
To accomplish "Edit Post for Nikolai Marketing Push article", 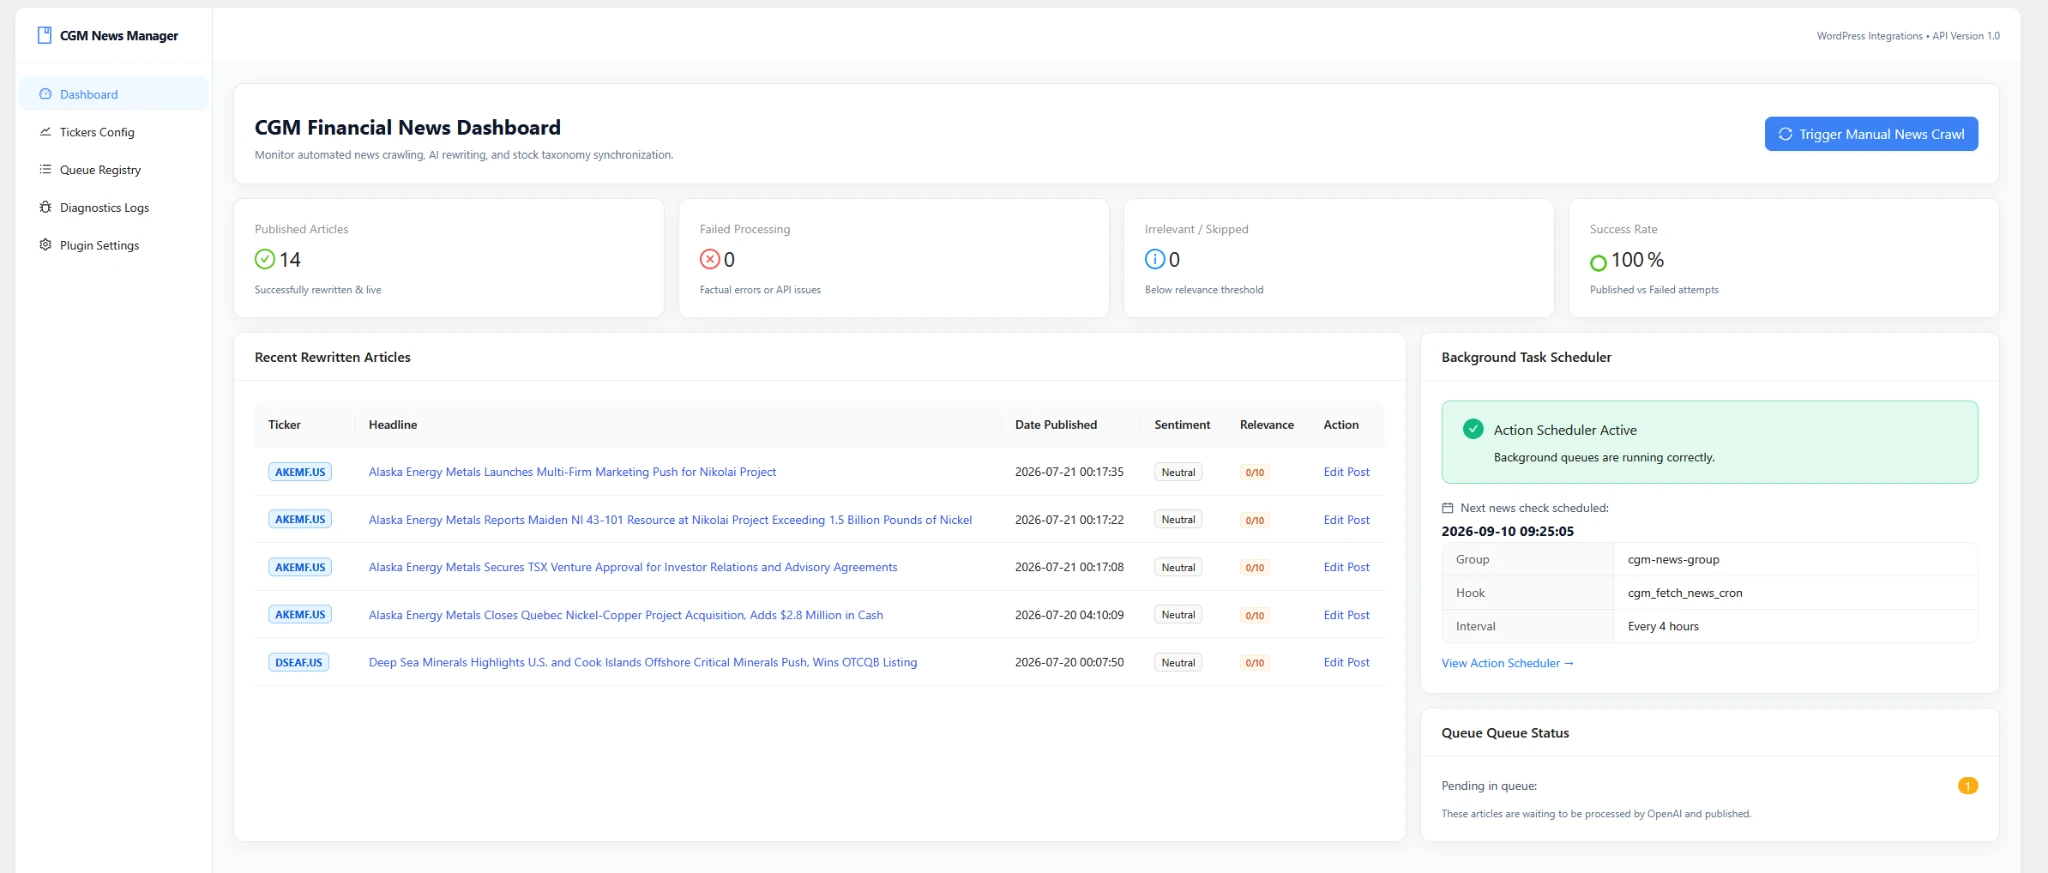I will [1346, 472].
